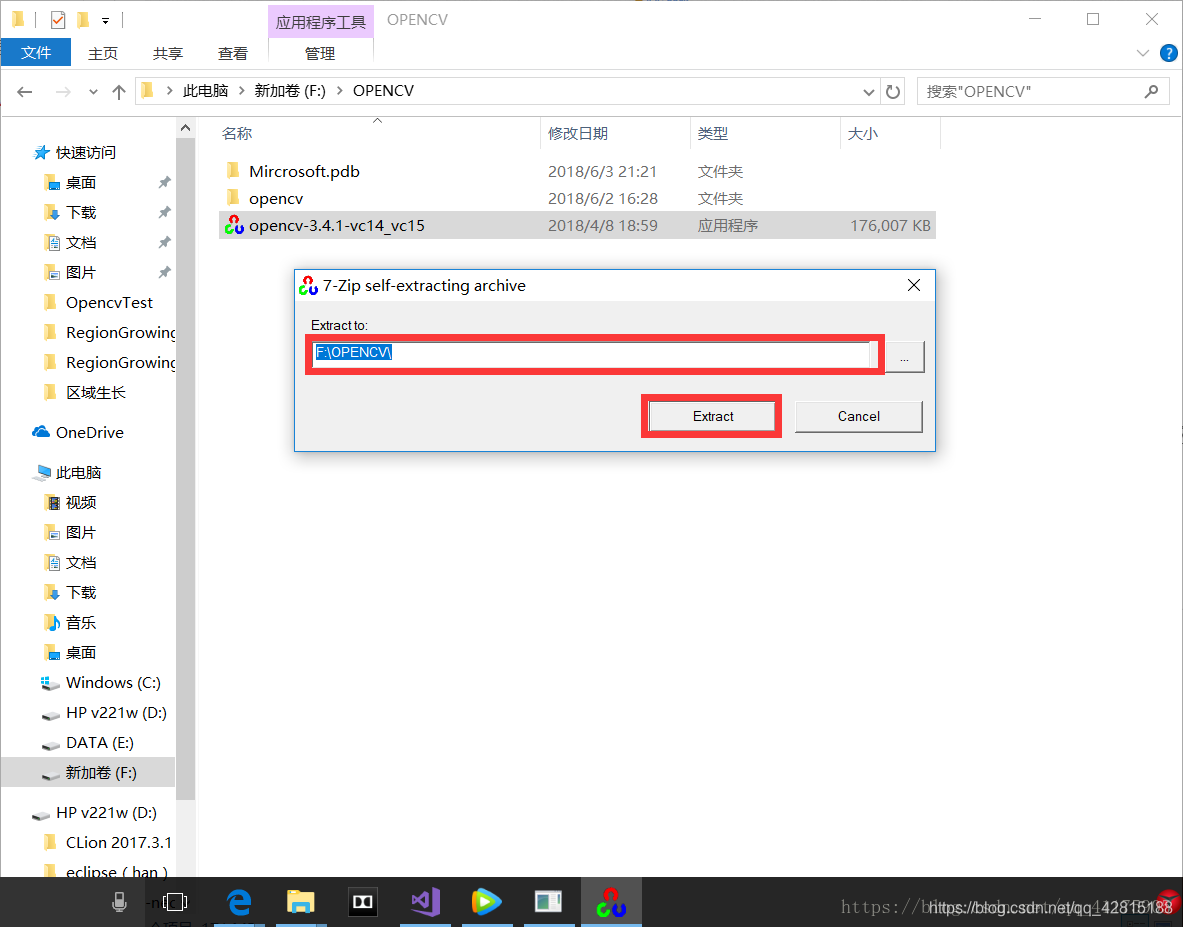Go forward with the forward arrow
The image size is (1183, 927).
tap(63, 91)
